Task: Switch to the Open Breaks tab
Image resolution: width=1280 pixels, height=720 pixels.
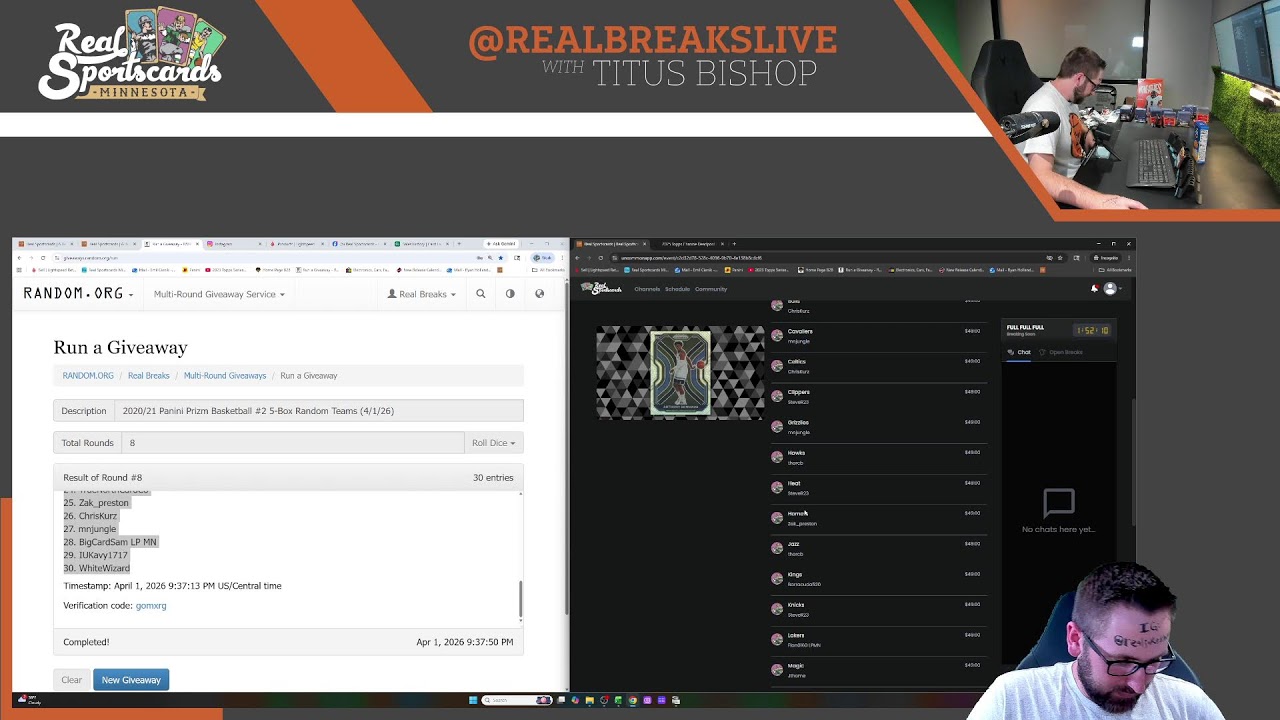Action: [1062, 352]
